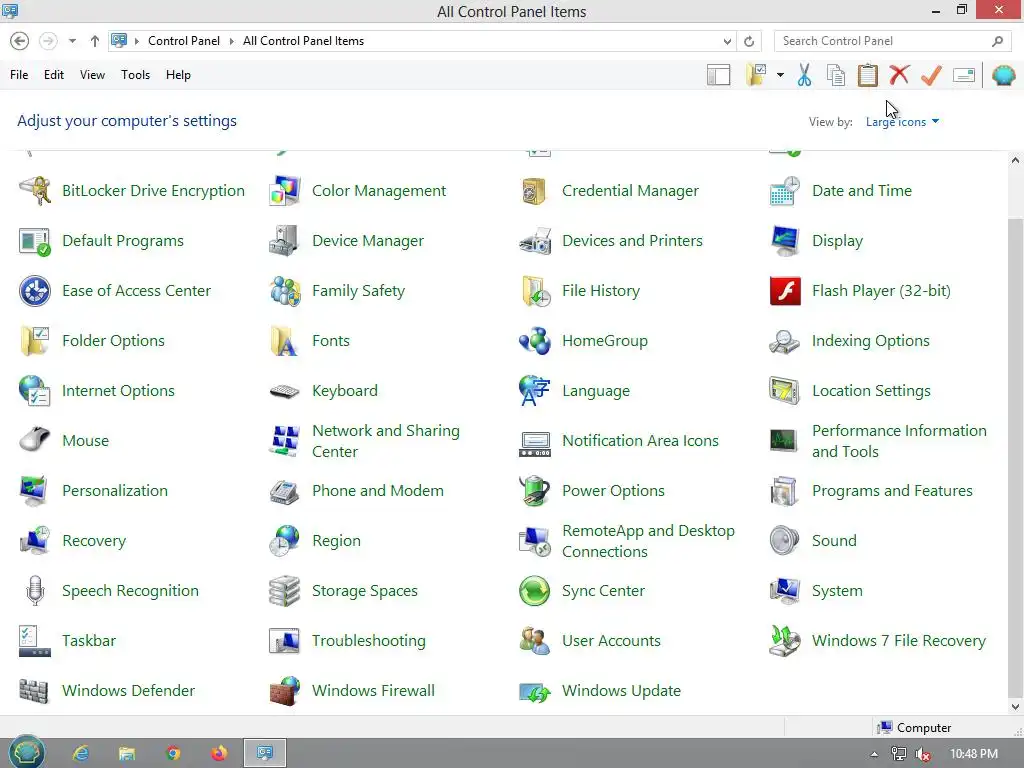The height and width of the screenshot is (768, 1024).
Task: Toggle the preview pane toolbar button
Action: pyautogui.click(x=718, y=75)
